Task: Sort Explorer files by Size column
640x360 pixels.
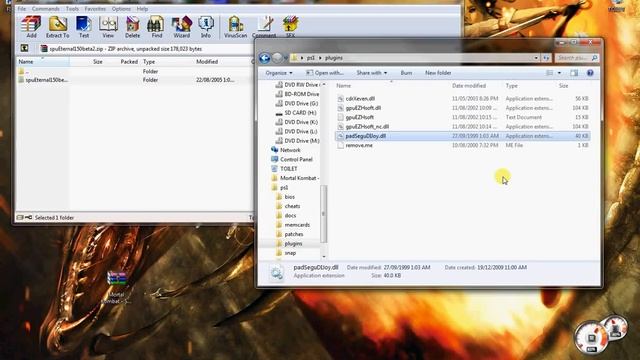Action: click(x=563, y=86)
